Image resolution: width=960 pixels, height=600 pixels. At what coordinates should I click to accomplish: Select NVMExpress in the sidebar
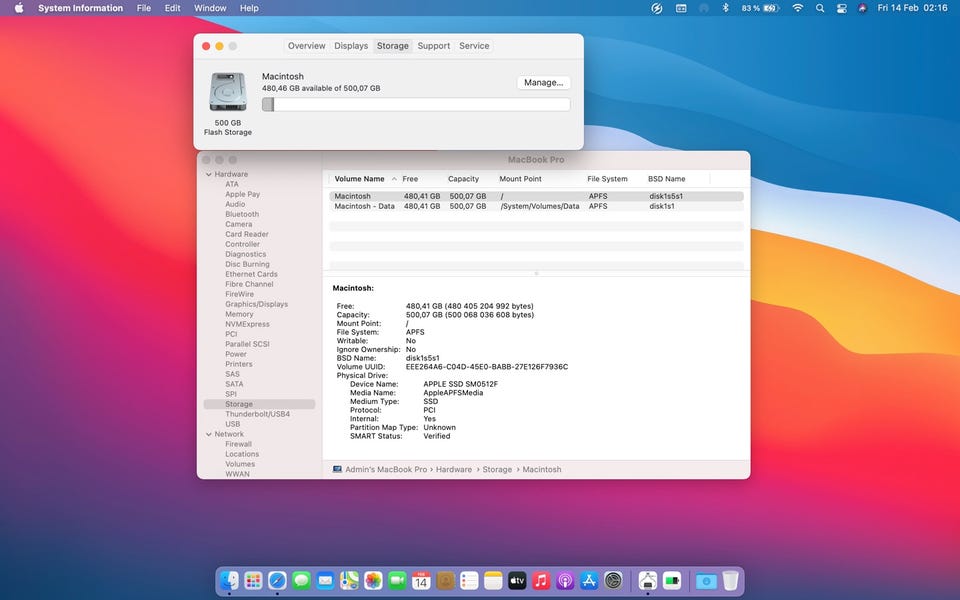[x=247, y=324]
